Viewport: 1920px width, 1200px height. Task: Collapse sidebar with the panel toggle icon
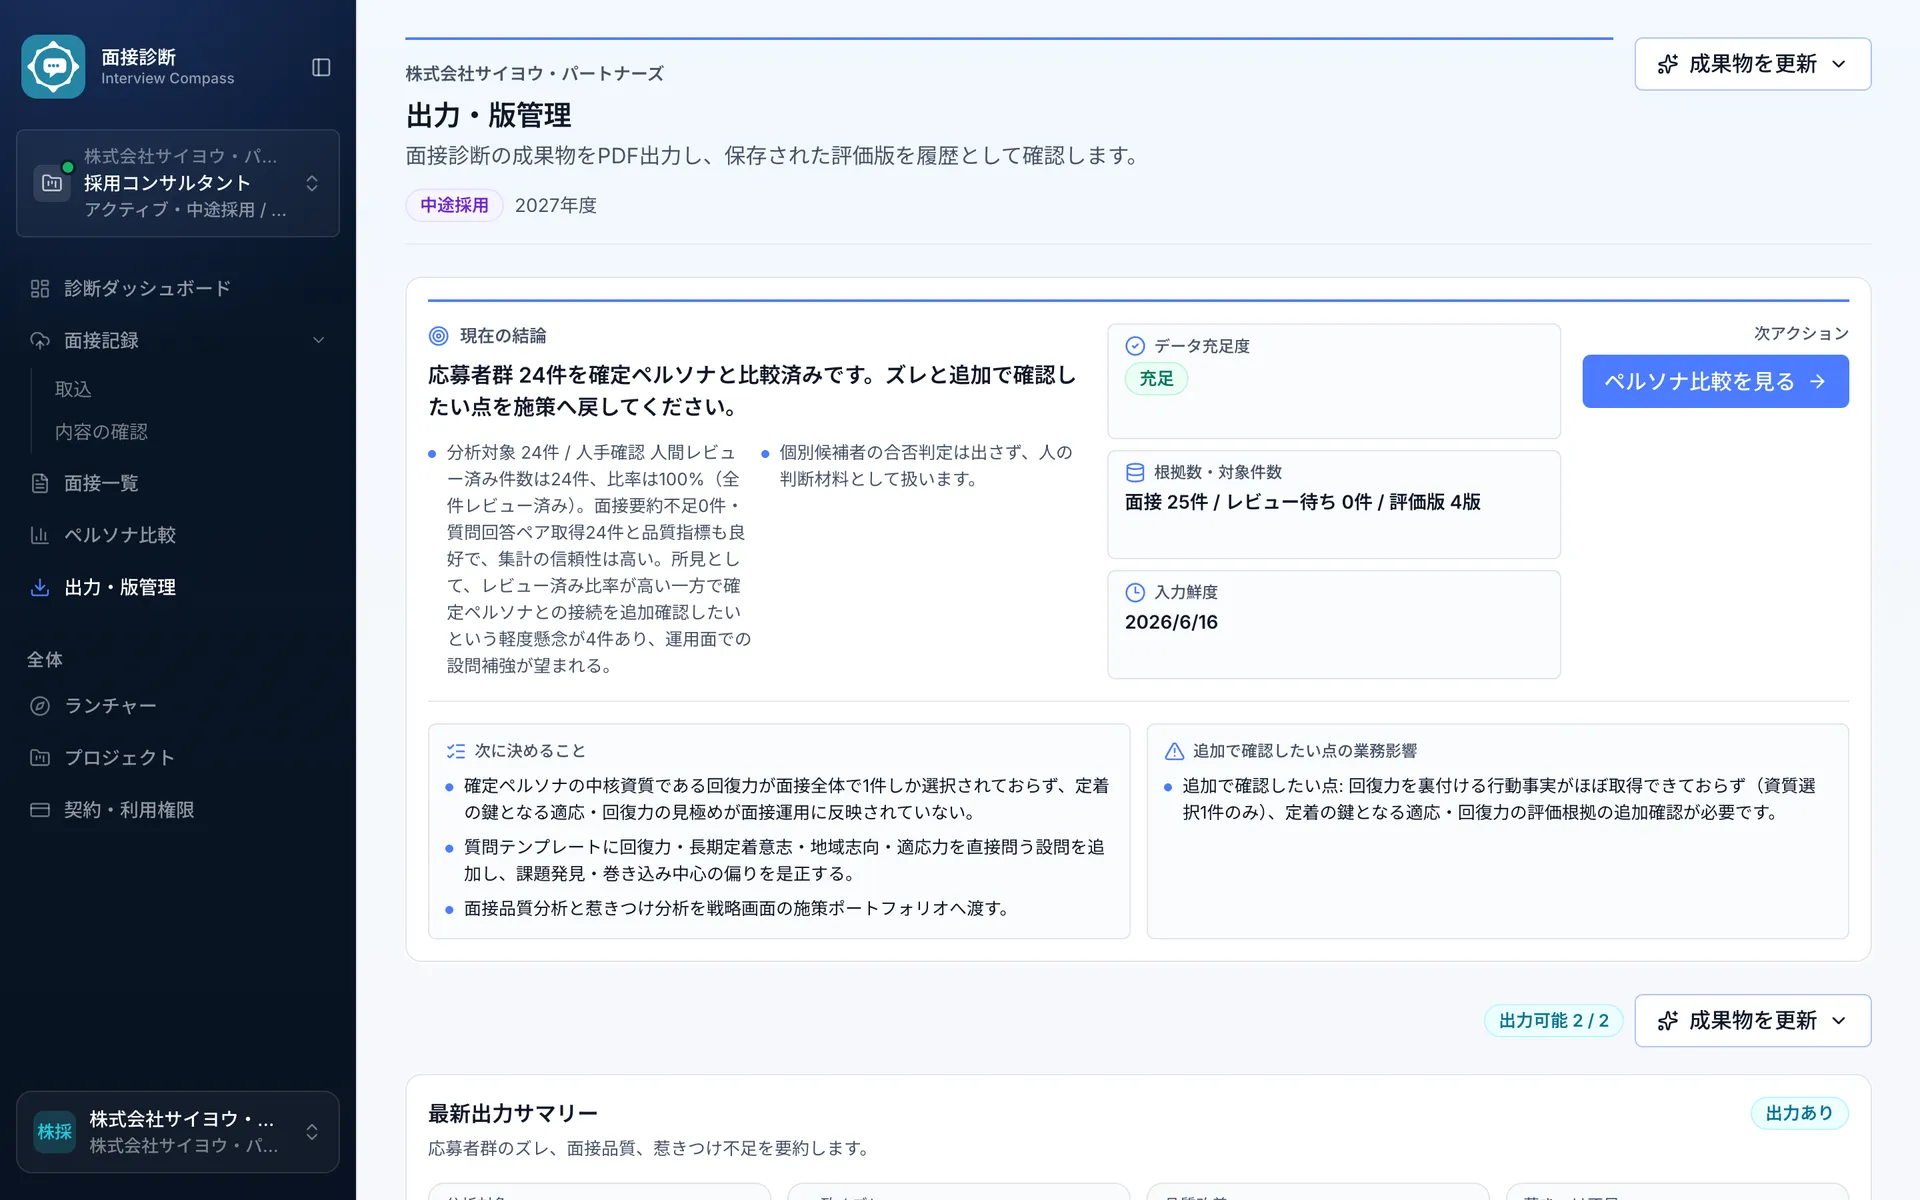point(321,67)
